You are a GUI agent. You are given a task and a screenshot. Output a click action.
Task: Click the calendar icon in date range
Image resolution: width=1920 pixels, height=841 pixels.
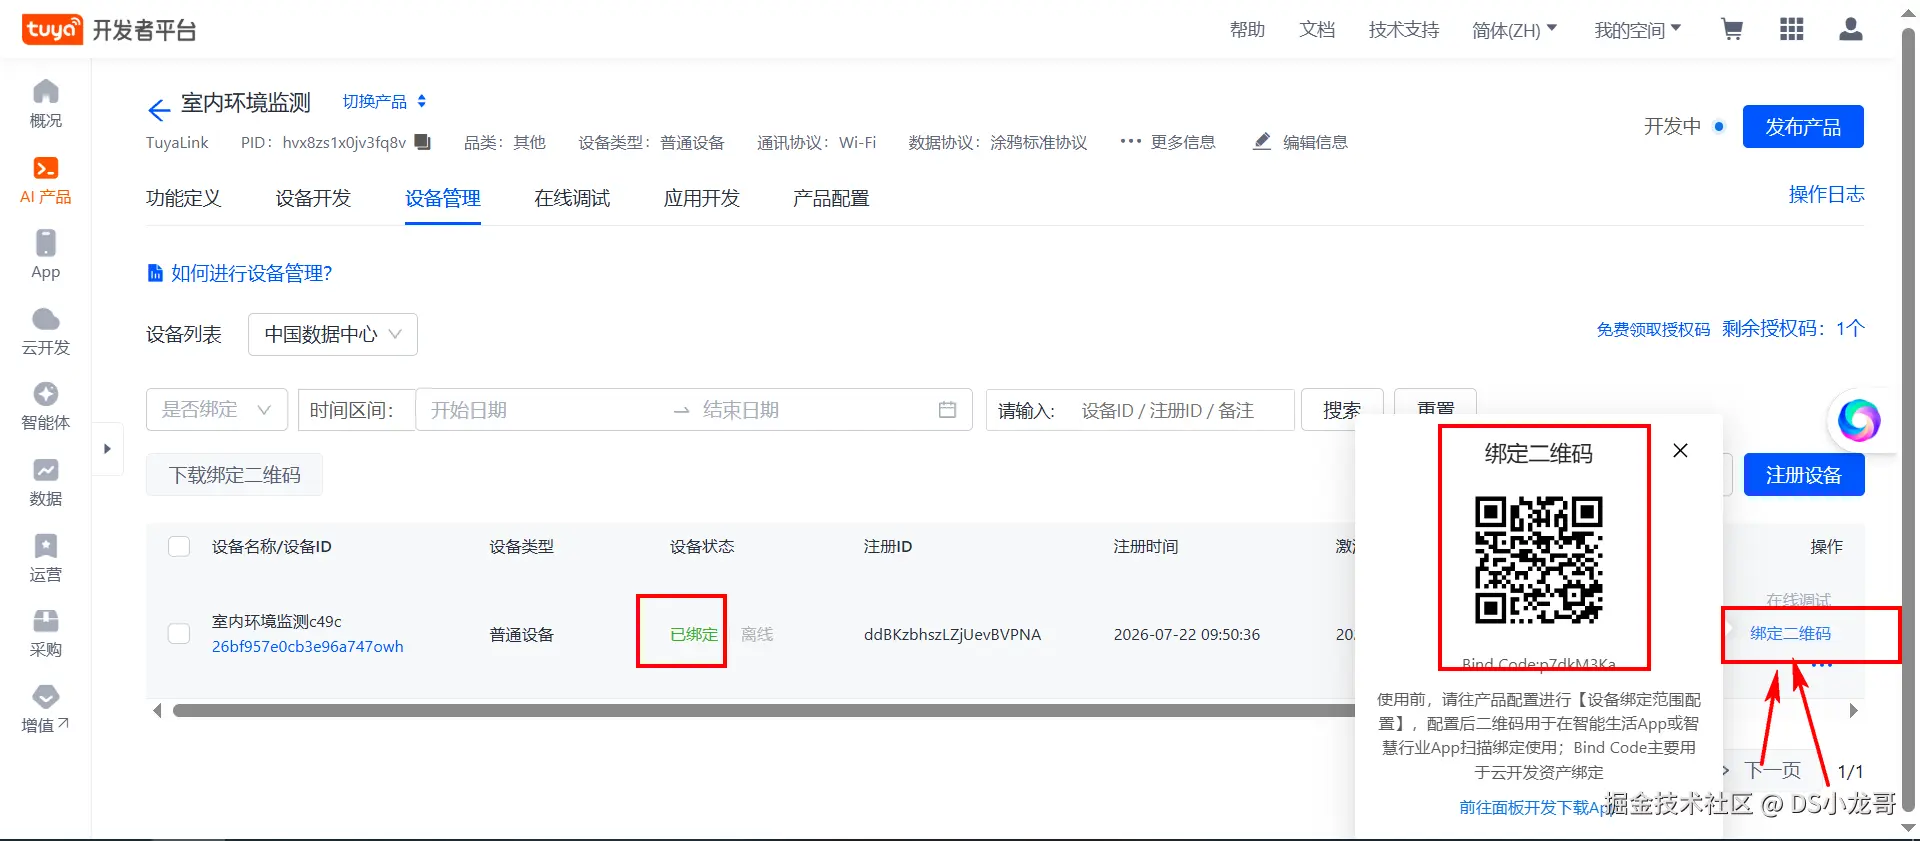[947, 410]
